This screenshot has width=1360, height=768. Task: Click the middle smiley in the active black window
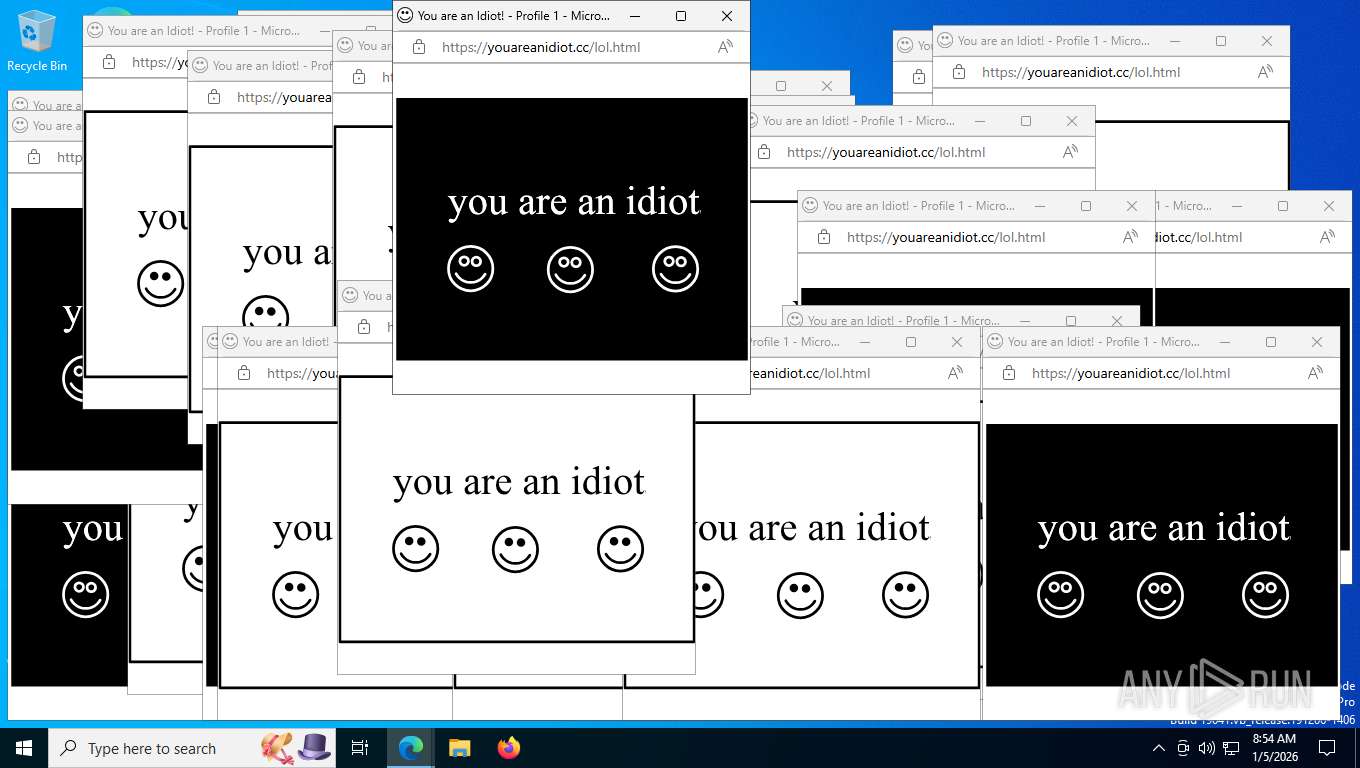[571, 269]
